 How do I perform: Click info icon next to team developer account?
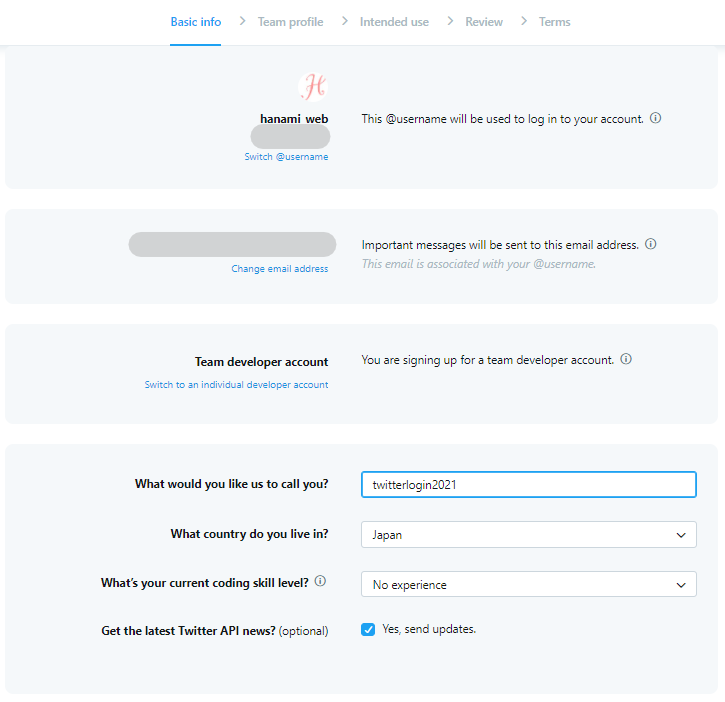click(626, 360)
